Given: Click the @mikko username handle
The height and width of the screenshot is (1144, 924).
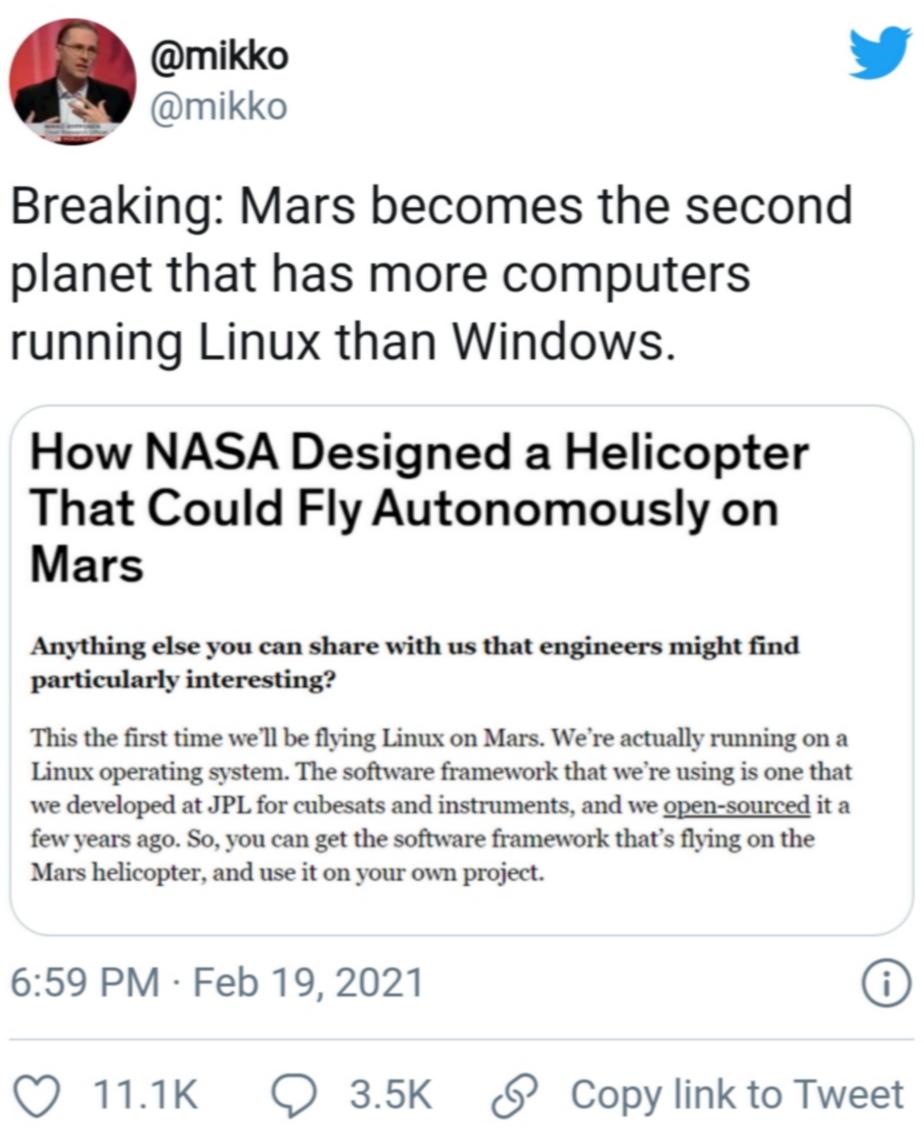Looking at the screenshot, I should [x=220, y=105].
